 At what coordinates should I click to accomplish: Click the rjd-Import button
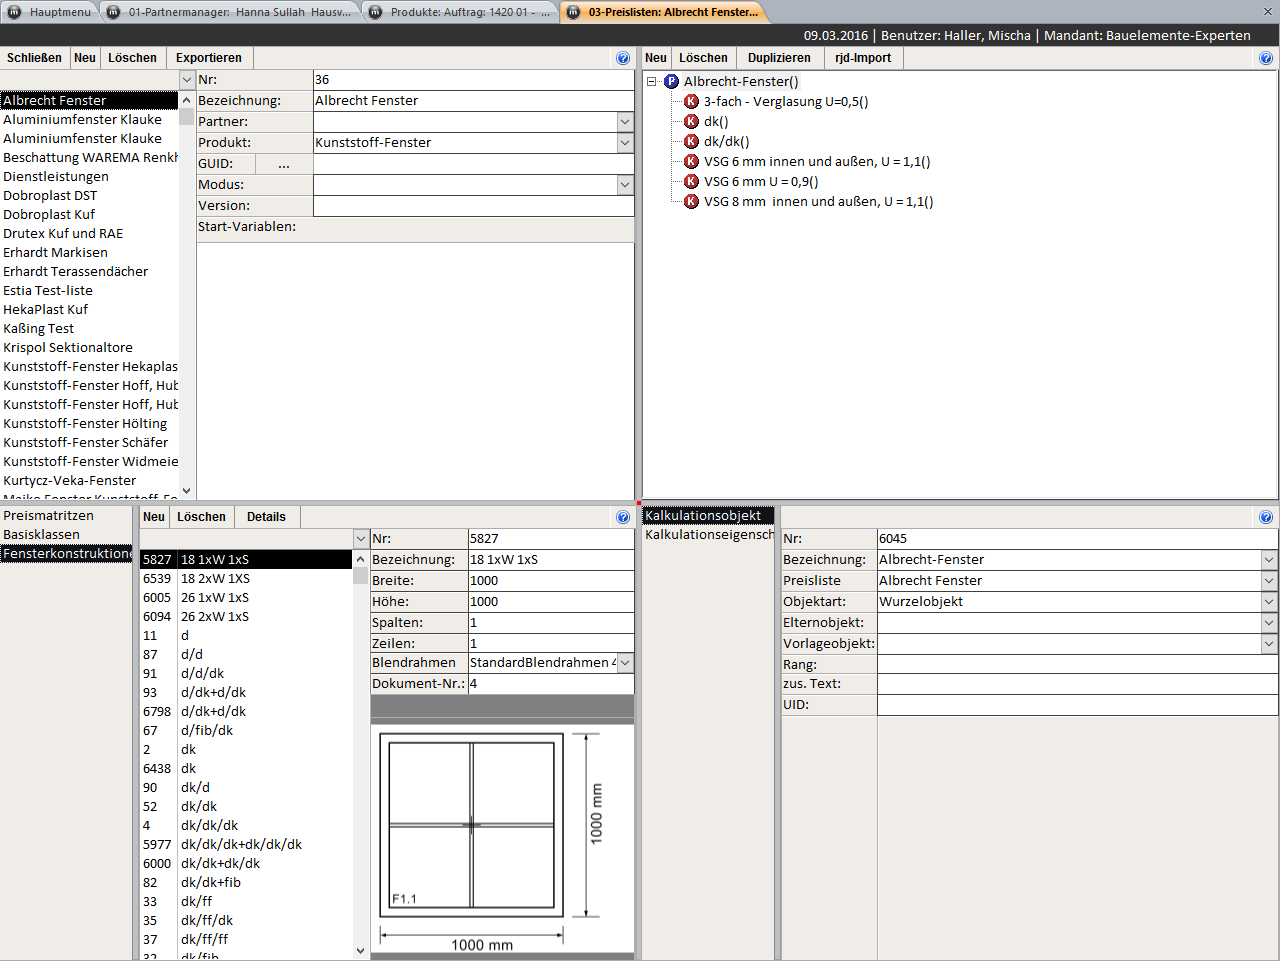(x=863, y=58)
